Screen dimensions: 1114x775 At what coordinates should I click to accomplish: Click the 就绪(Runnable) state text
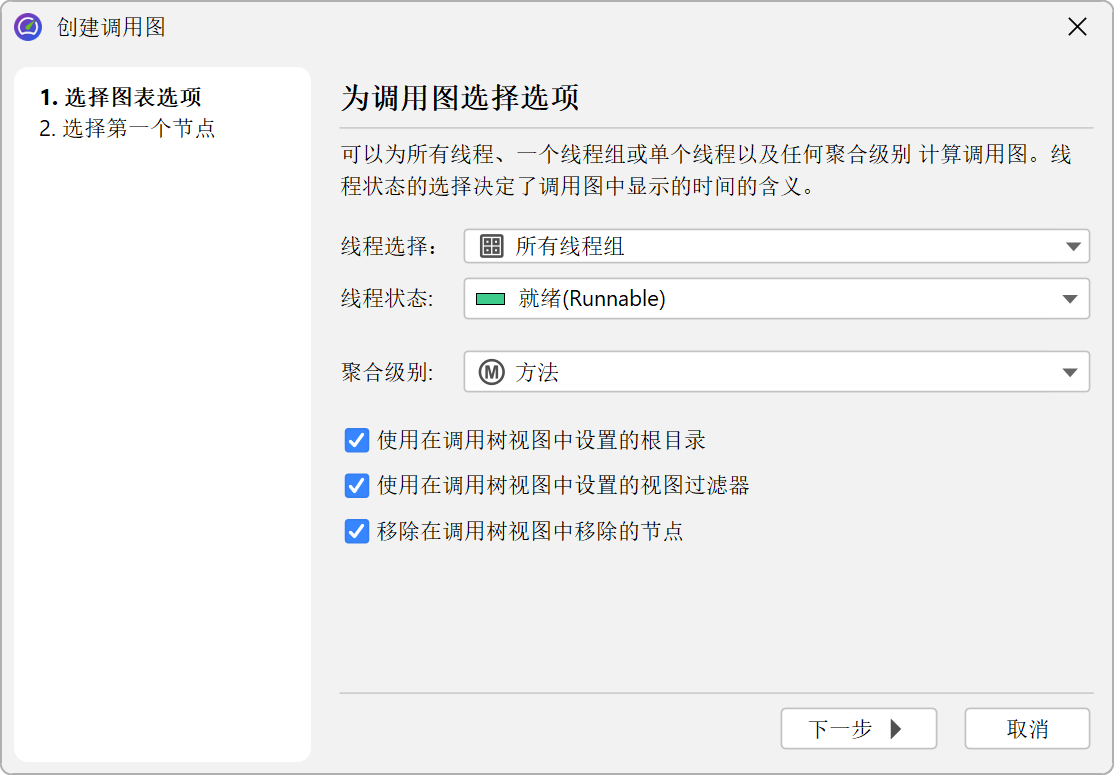pos(592,298)
